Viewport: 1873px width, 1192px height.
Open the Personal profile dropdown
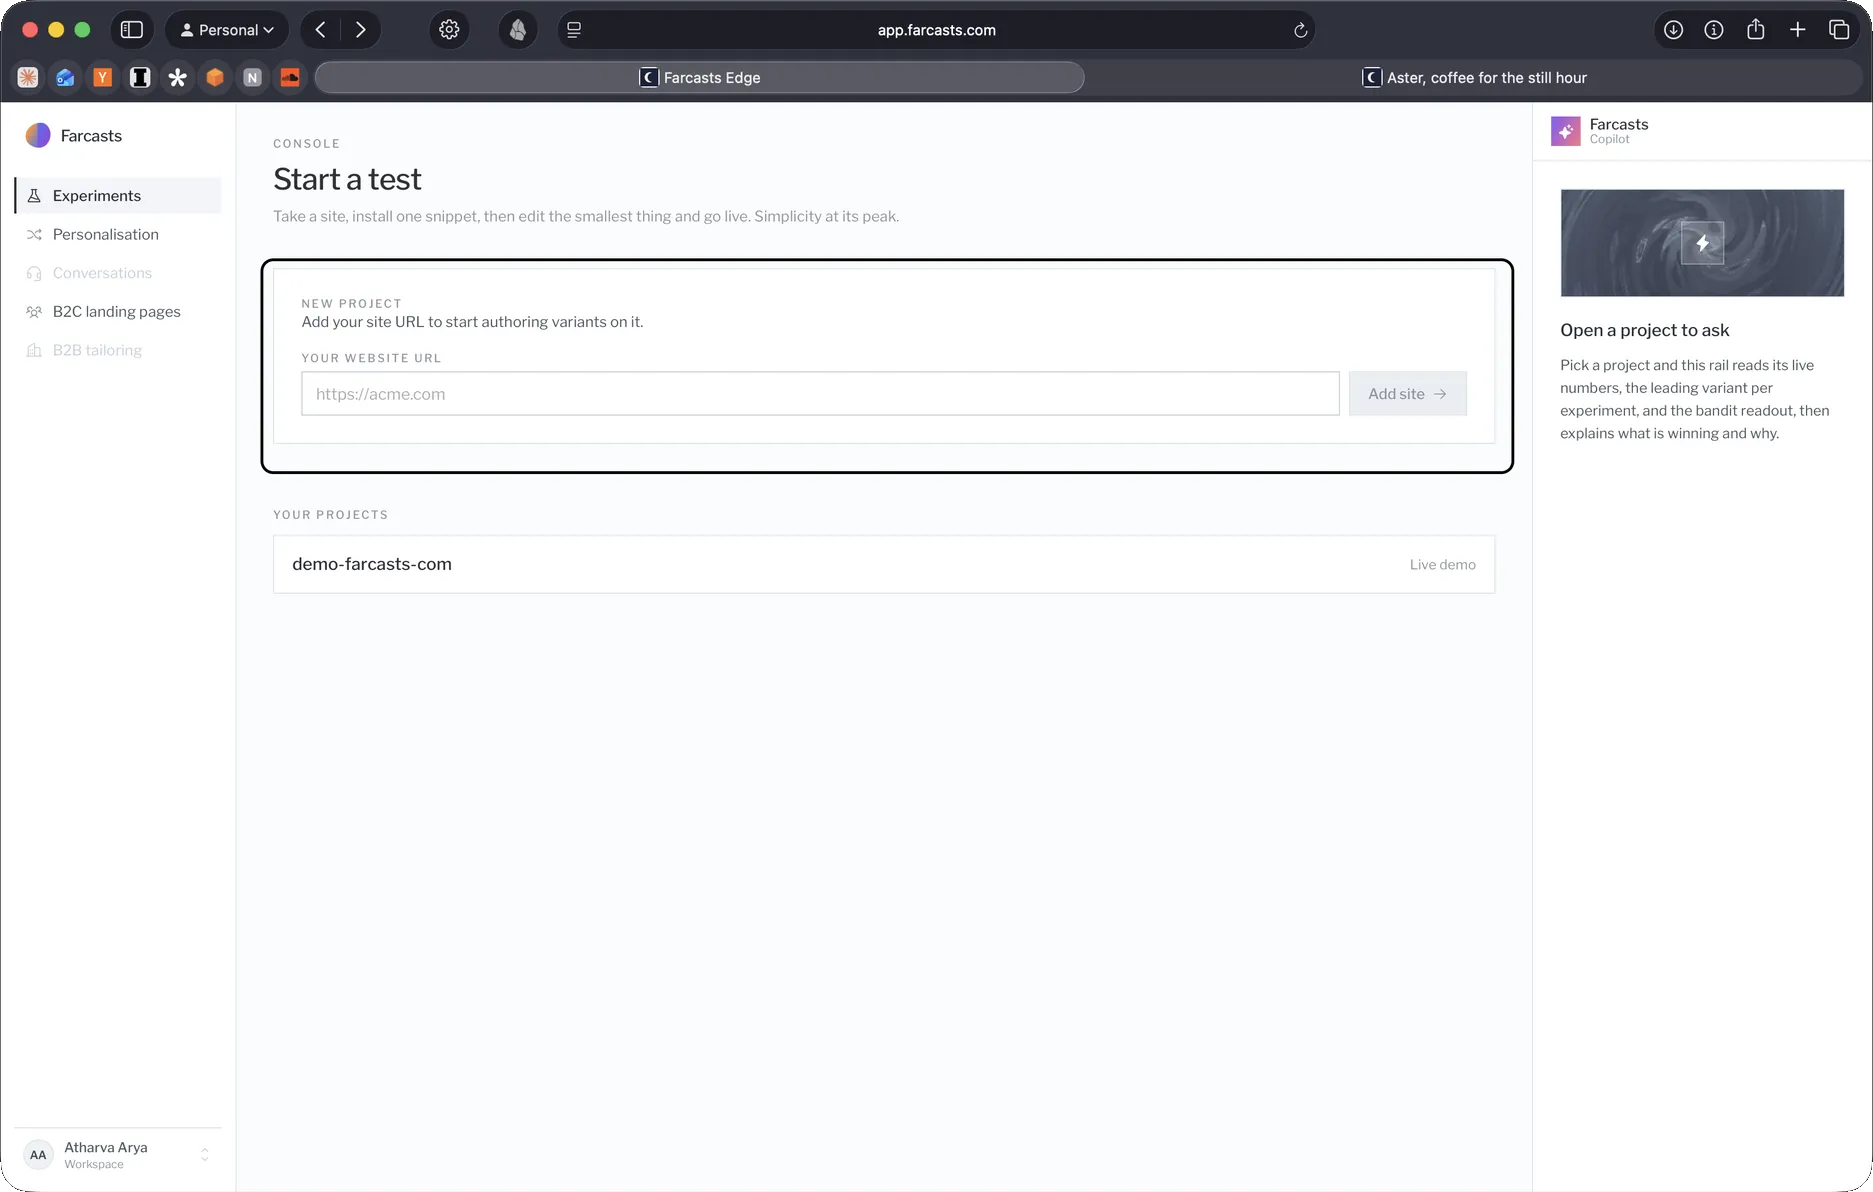227,30
